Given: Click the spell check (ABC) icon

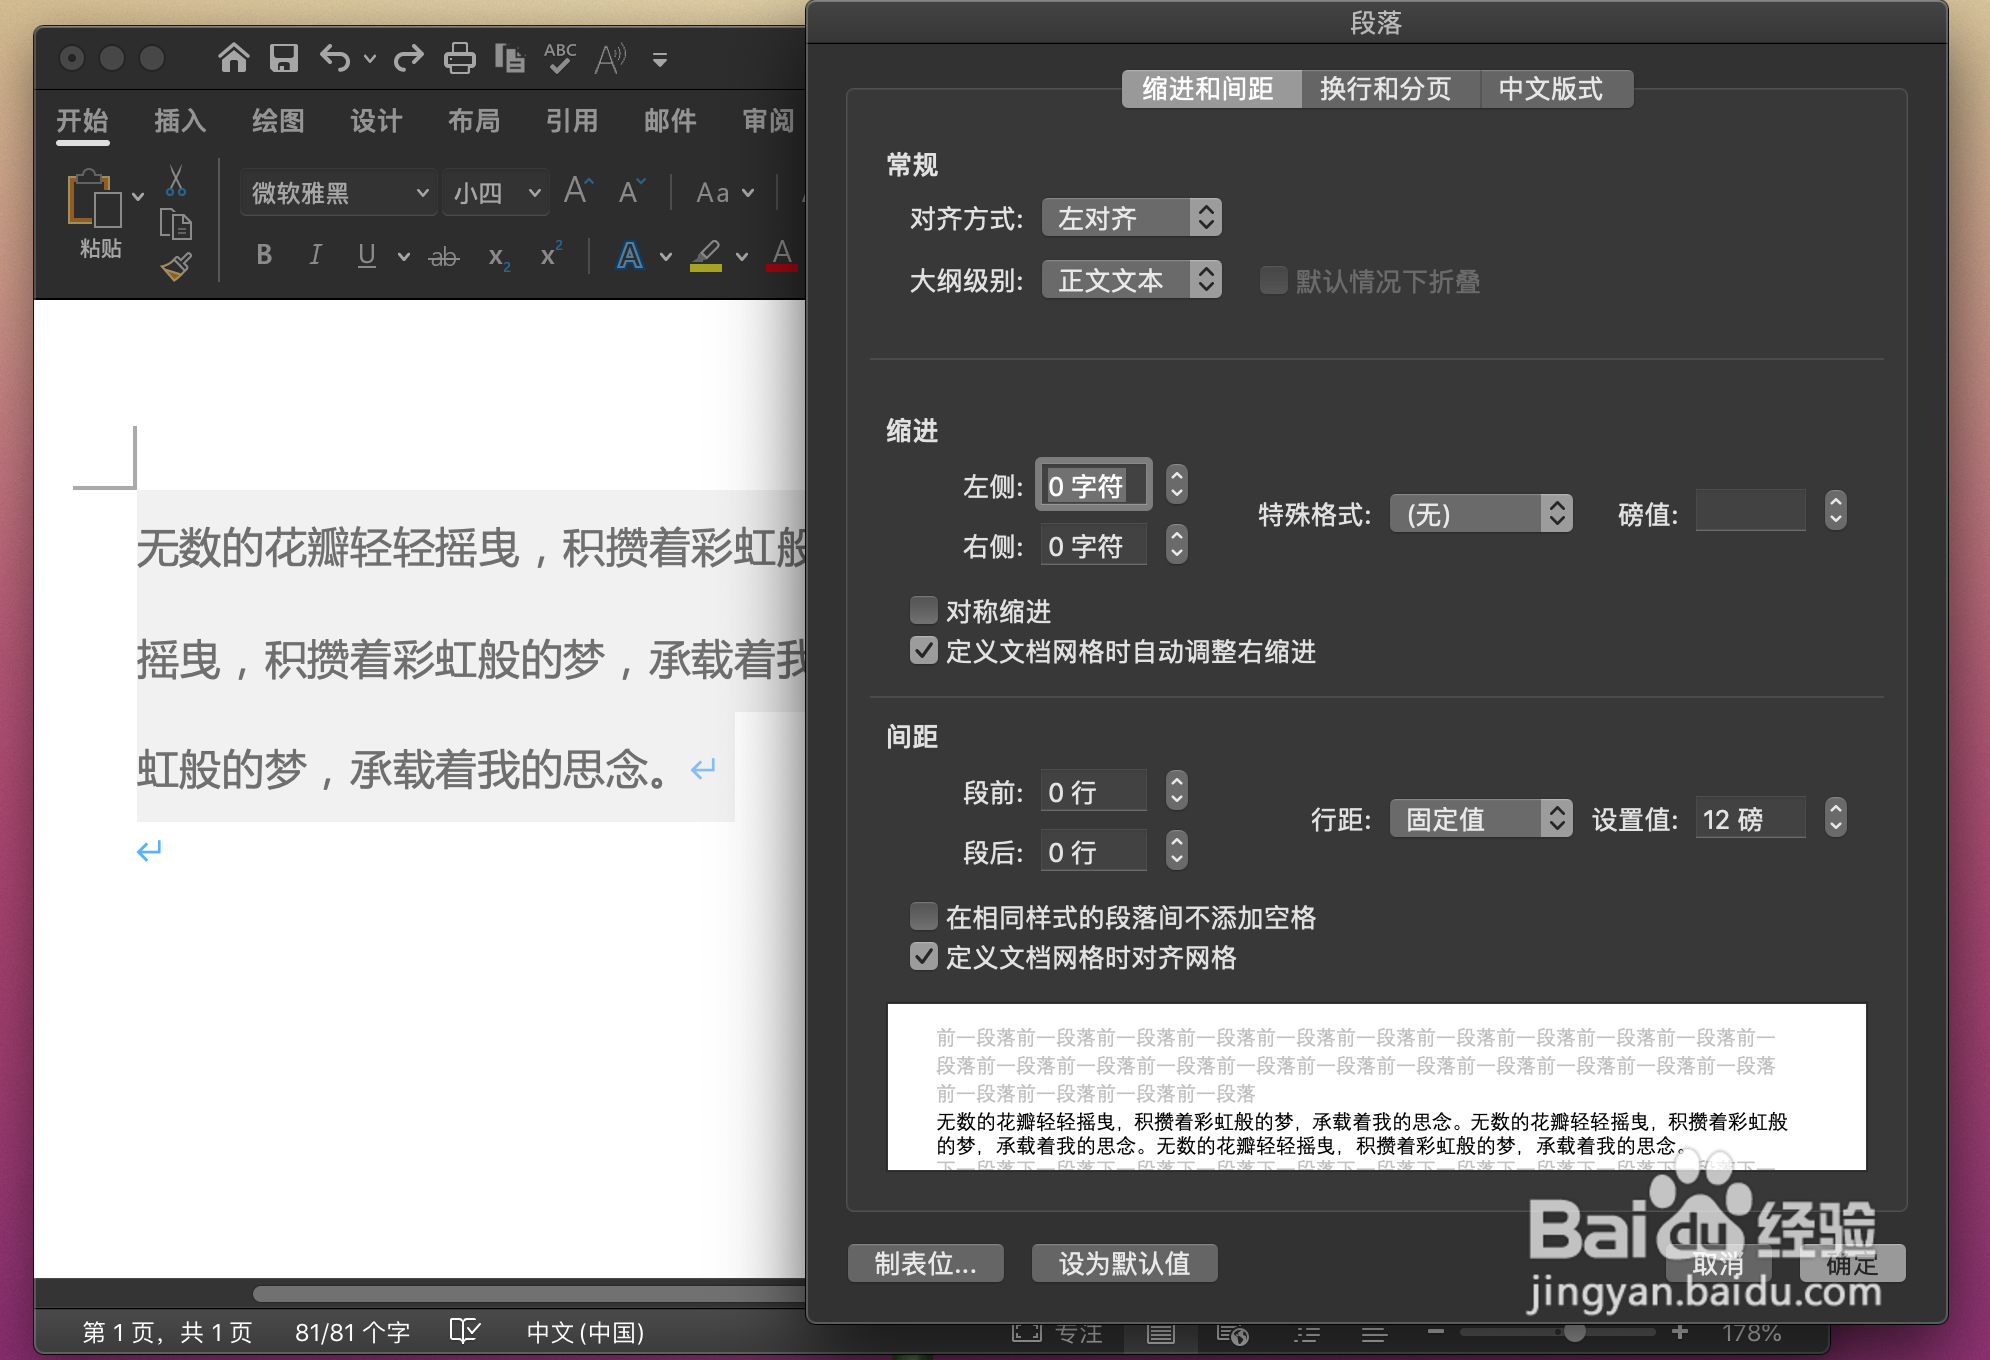Looking at the screenshot, I should (x=560, y=58).
